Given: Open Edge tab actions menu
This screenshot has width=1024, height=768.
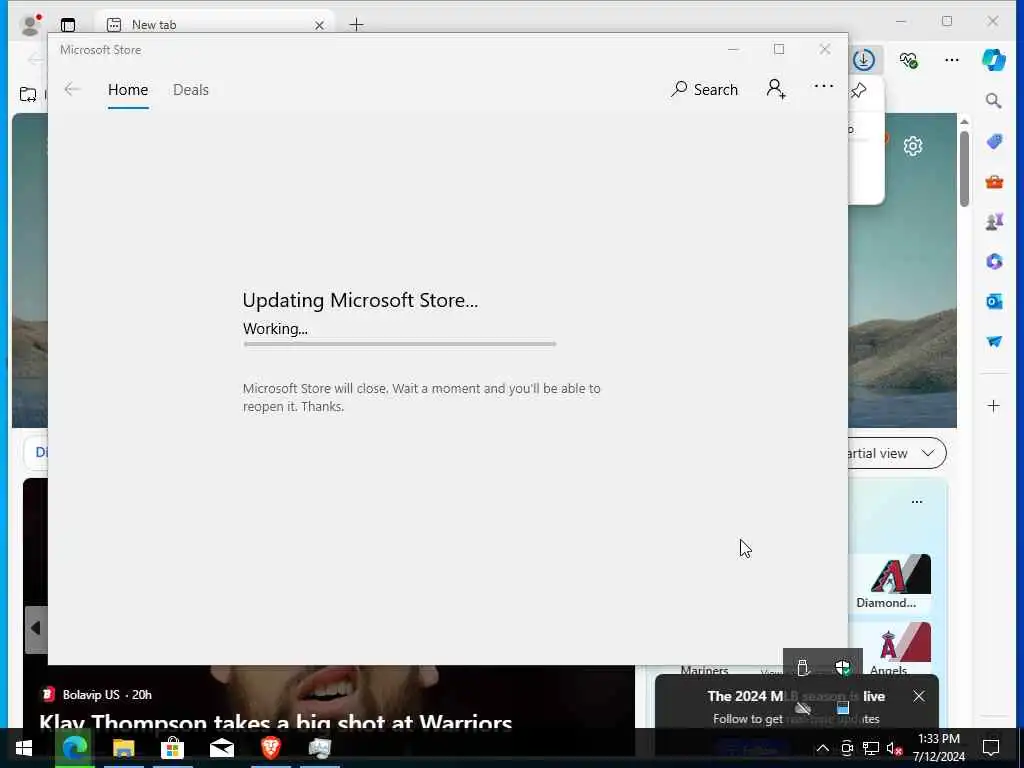Looking at the screenshot, I should 68,25.
